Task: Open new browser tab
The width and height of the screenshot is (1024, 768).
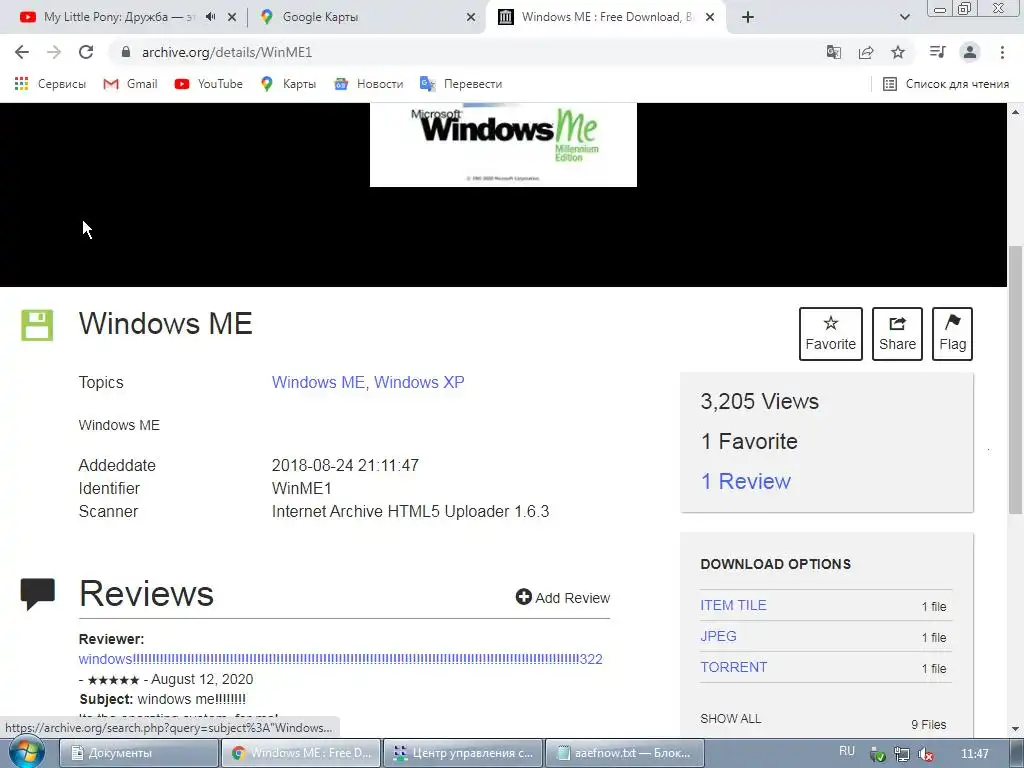Action: point(748,17)
